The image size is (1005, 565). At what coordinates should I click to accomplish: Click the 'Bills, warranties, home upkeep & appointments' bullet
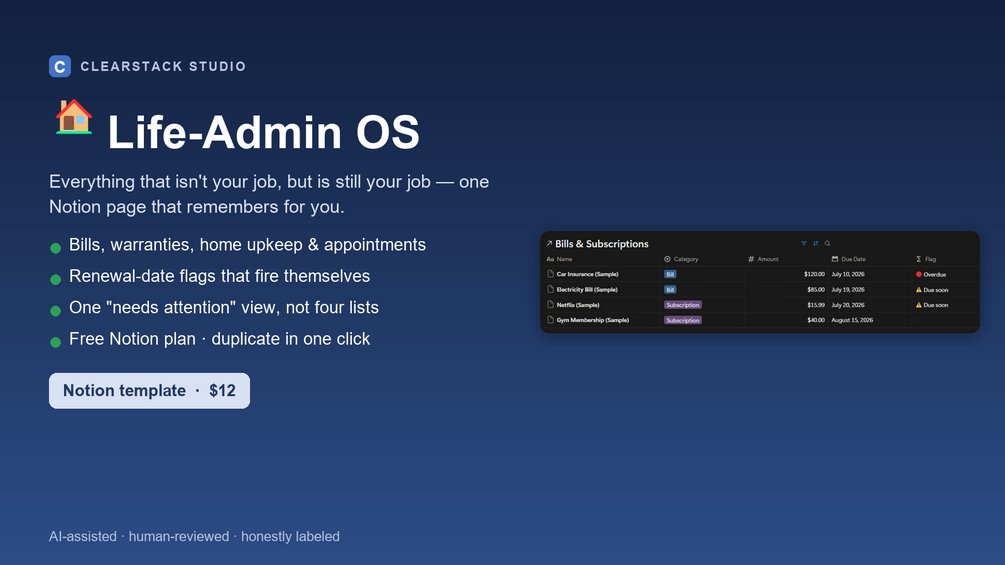247,245
